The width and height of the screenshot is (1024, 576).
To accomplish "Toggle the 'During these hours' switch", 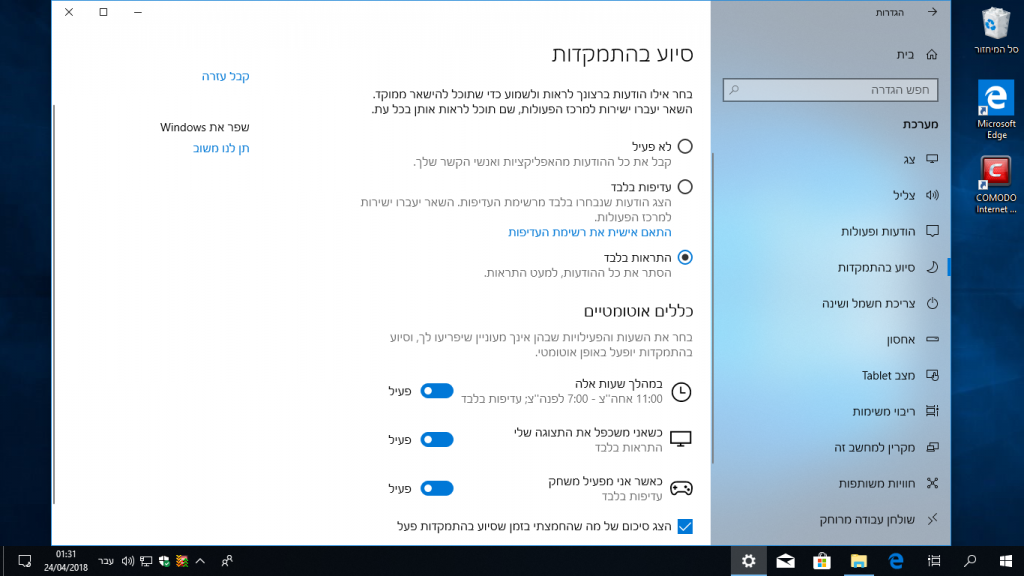I will 437,391.
